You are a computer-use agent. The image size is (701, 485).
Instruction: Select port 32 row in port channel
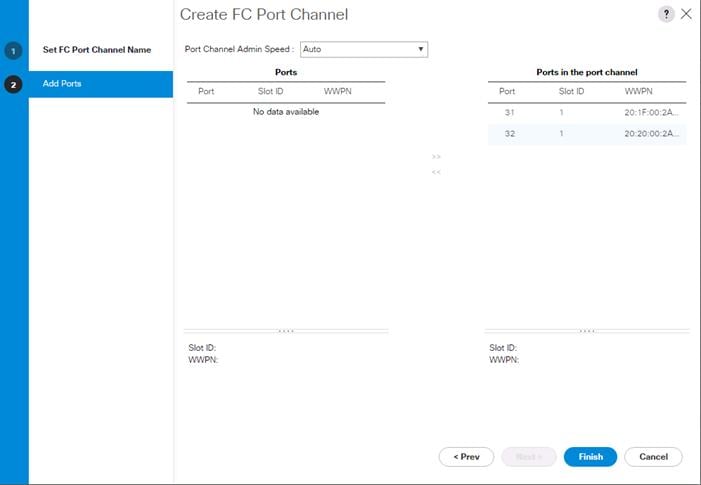pyautogui.click(x=587, y=134)
